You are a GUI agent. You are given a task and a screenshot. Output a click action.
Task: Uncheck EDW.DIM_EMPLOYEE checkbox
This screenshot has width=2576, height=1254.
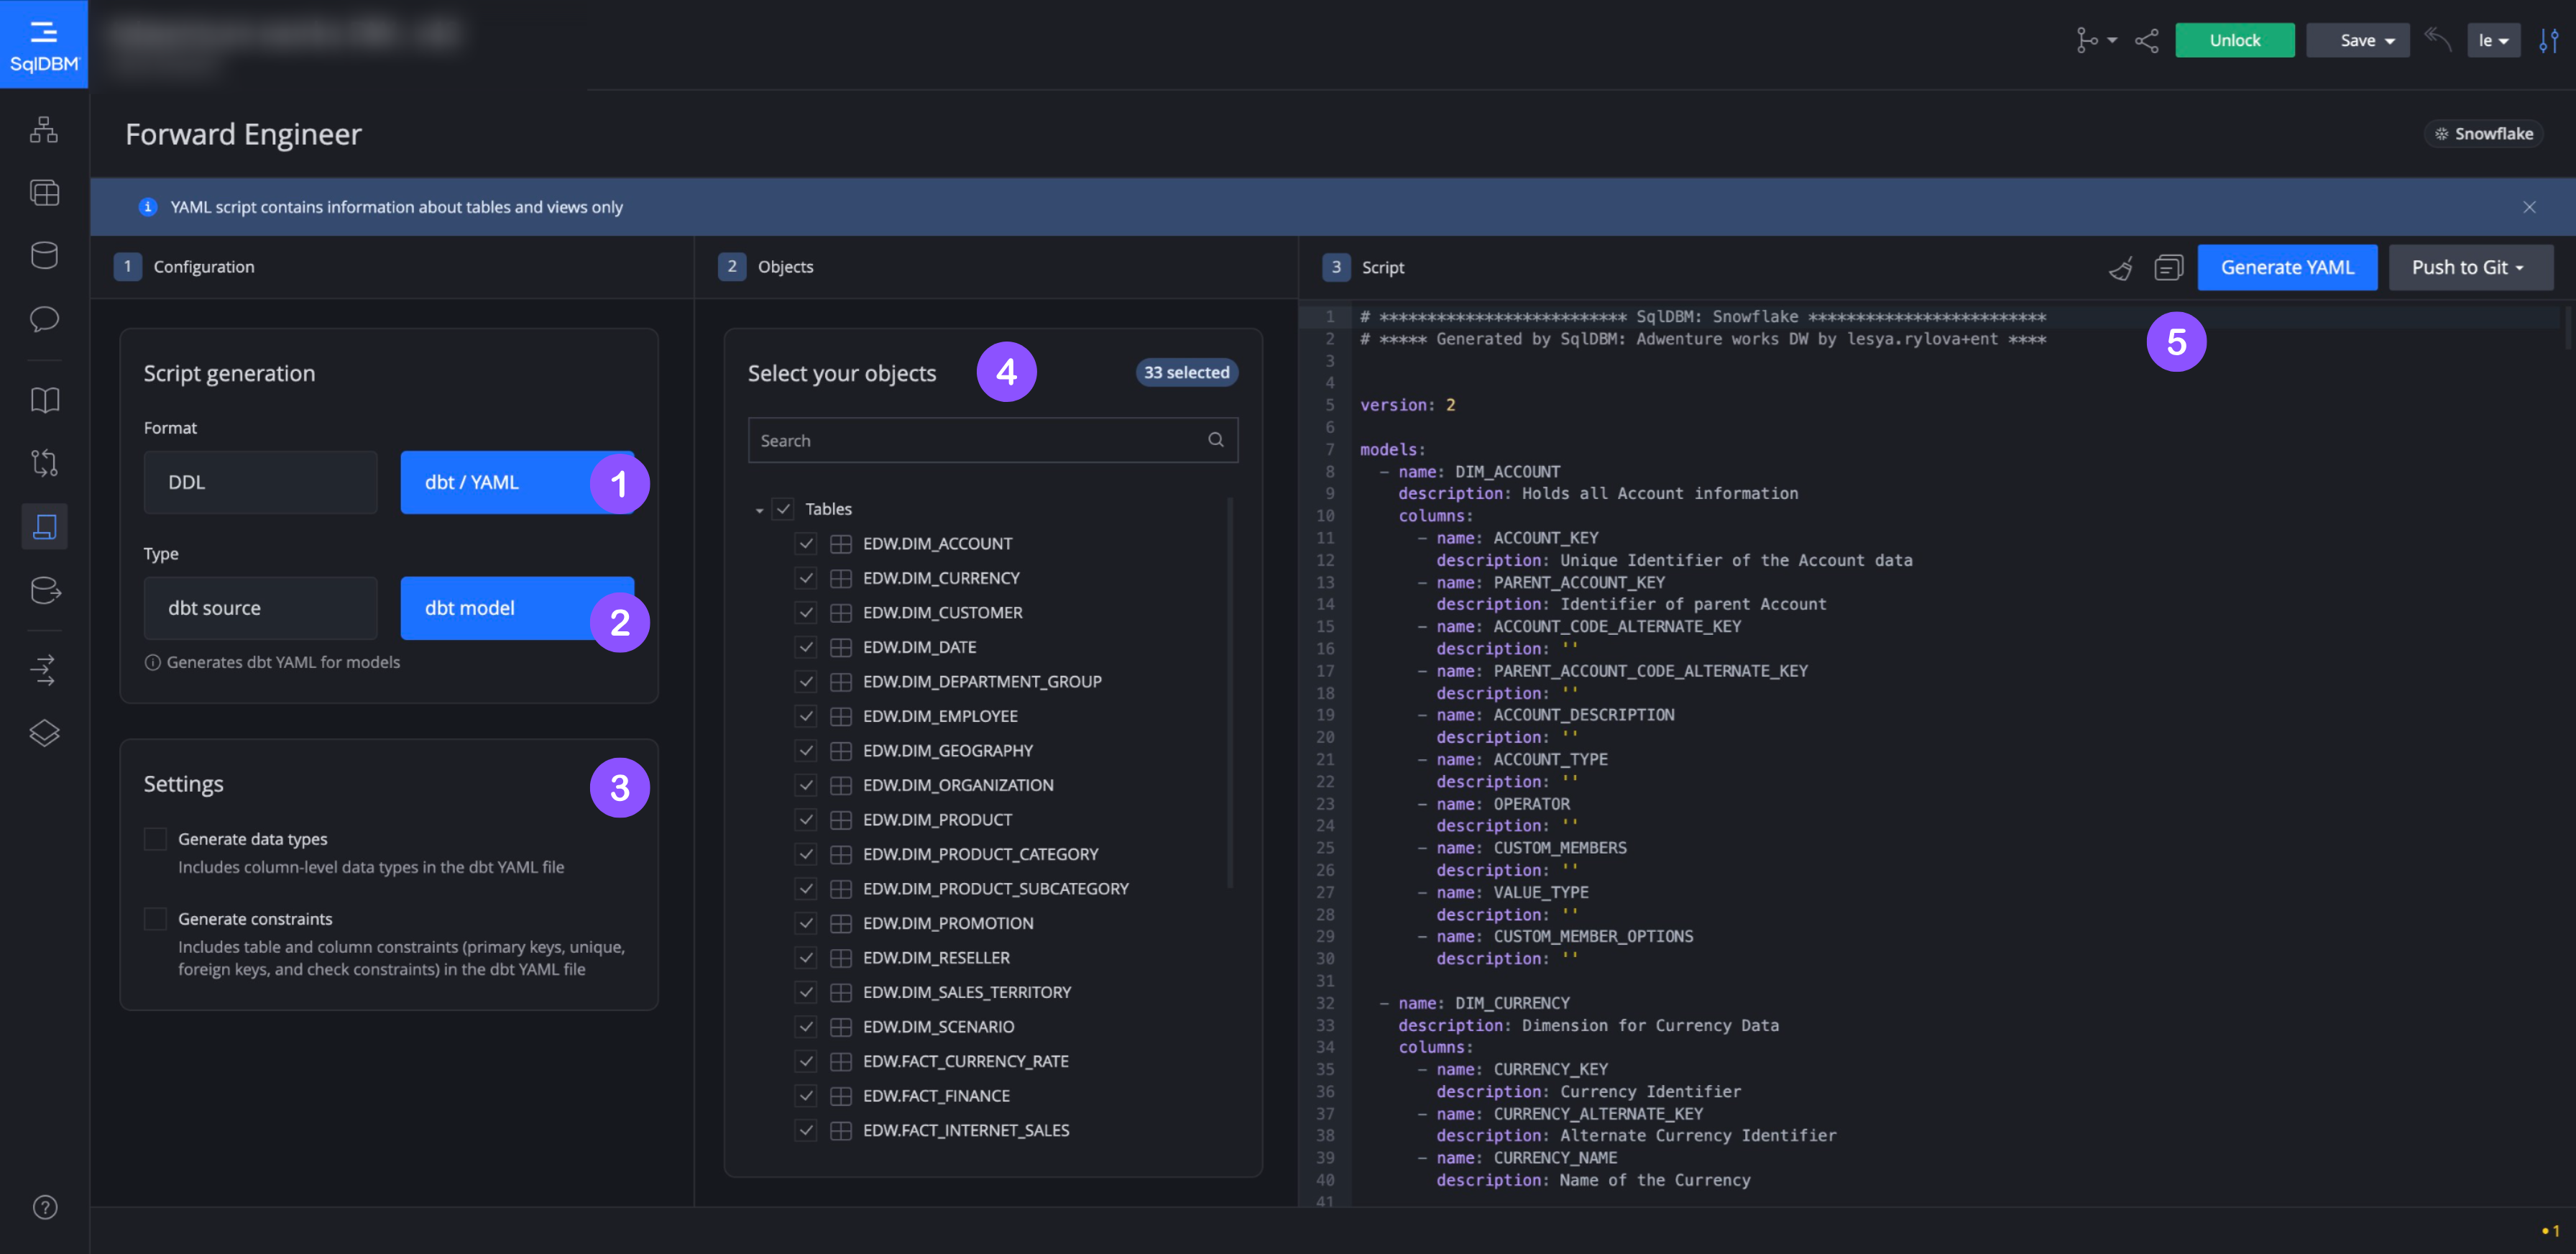coord(806,716)
